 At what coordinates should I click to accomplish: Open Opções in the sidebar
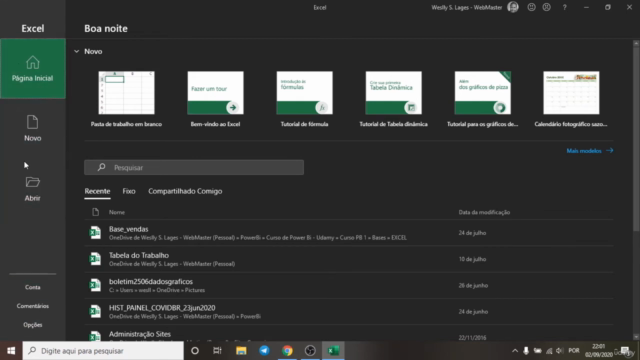[x=33, y=325]
